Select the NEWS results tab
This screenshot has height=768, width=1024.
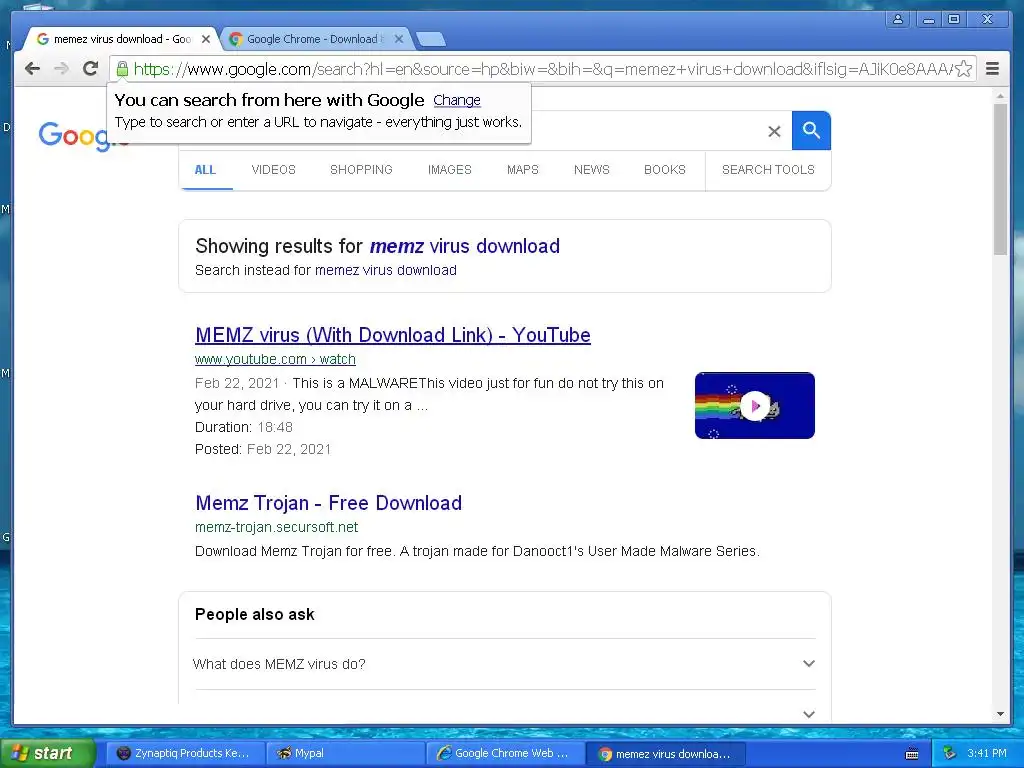592,170
